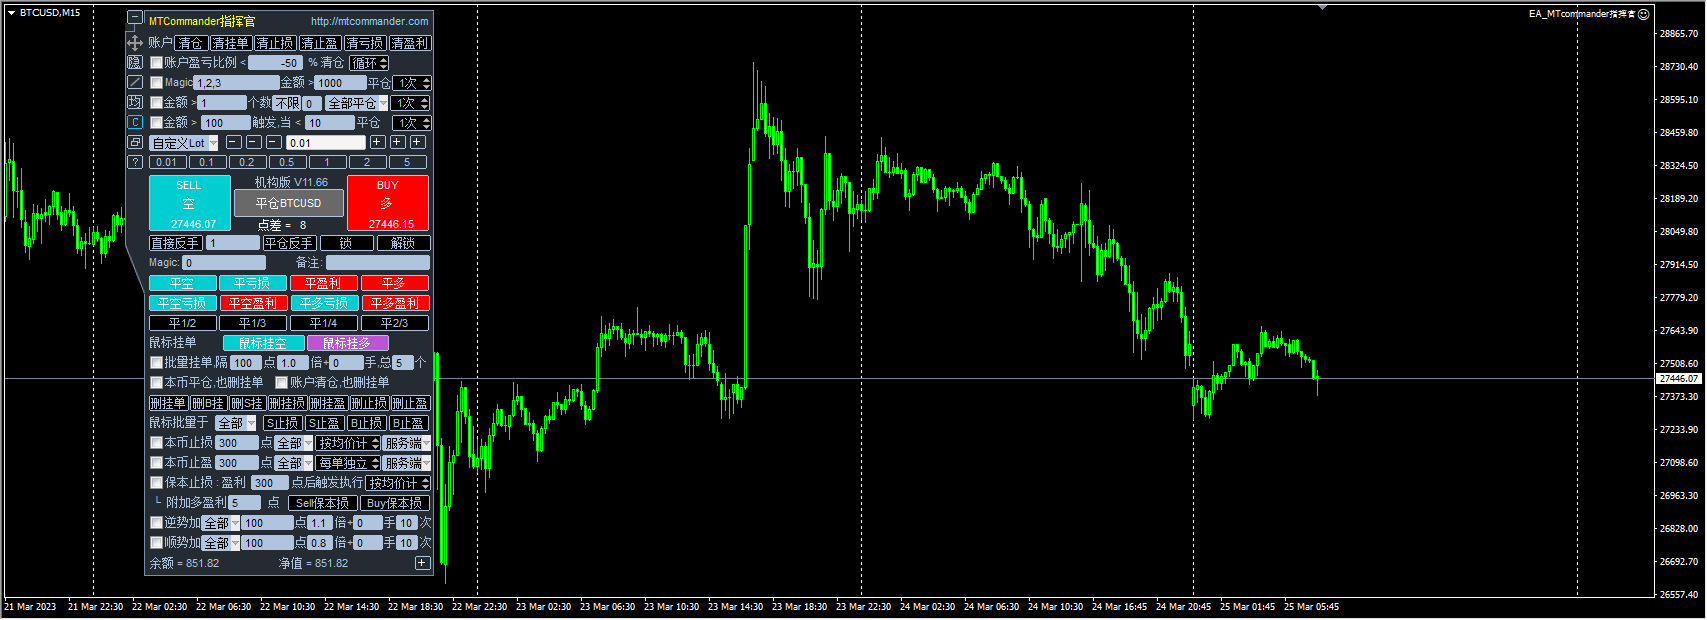Click the Sell保本损 button

[323, 503]
